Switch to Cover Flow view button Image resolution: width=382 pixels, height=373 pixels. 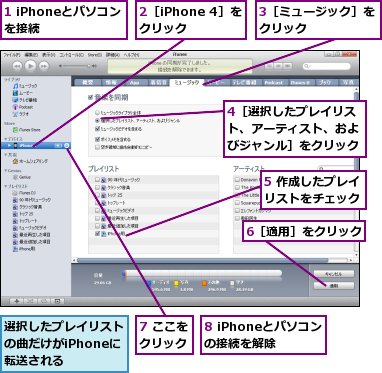click(x=288, y=66)
